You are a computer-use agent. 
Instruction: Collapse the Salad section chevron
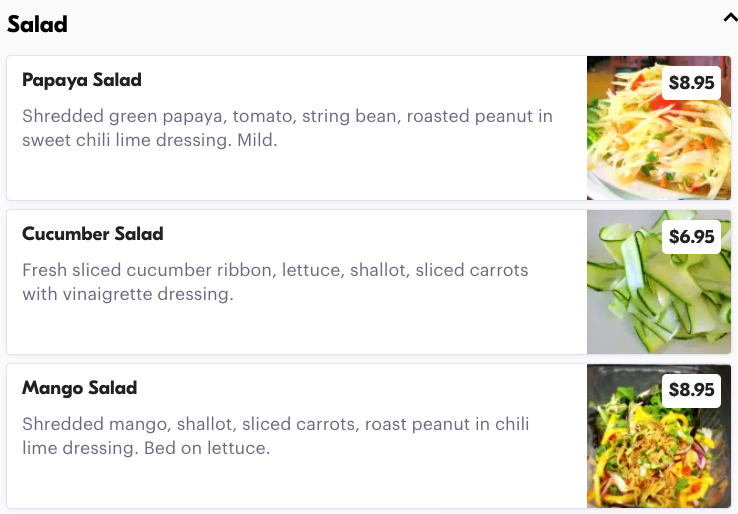pos(729,17)
